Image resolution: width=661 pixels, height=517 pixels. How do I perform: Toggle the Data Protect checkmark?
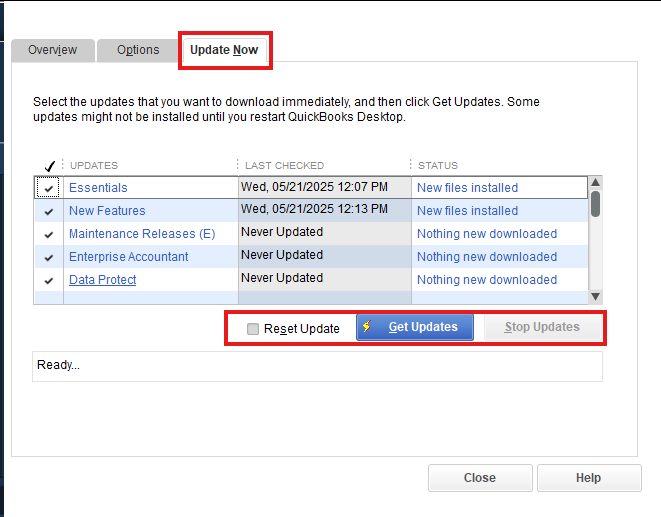pos(49,280)
